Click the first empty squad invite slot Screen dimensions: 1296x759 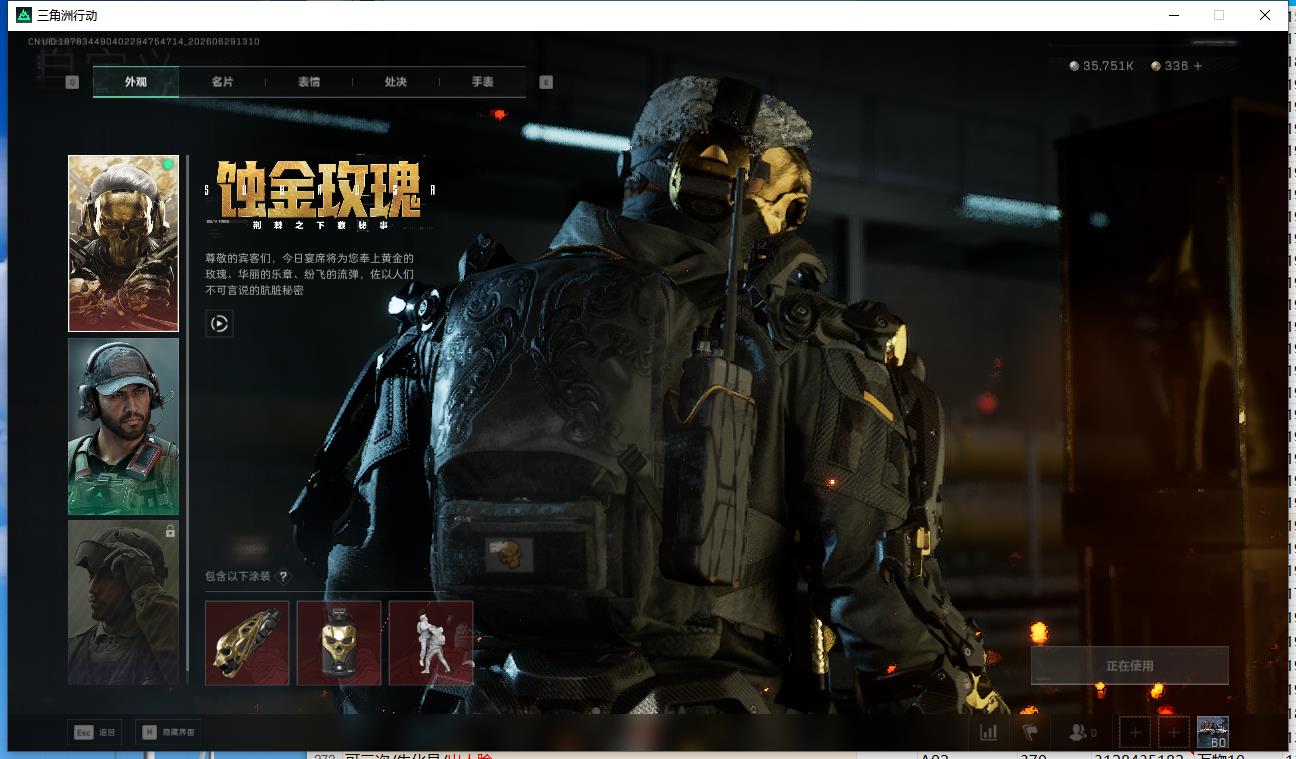1135,733
